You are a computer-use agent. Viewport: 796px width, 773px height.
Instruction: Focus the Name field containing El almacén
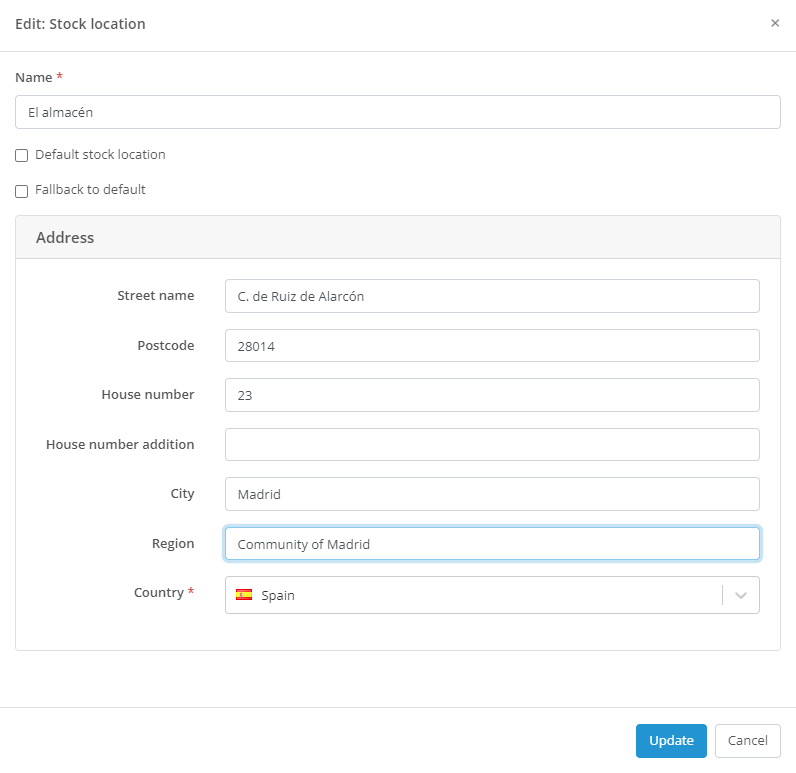coord(397,113)
